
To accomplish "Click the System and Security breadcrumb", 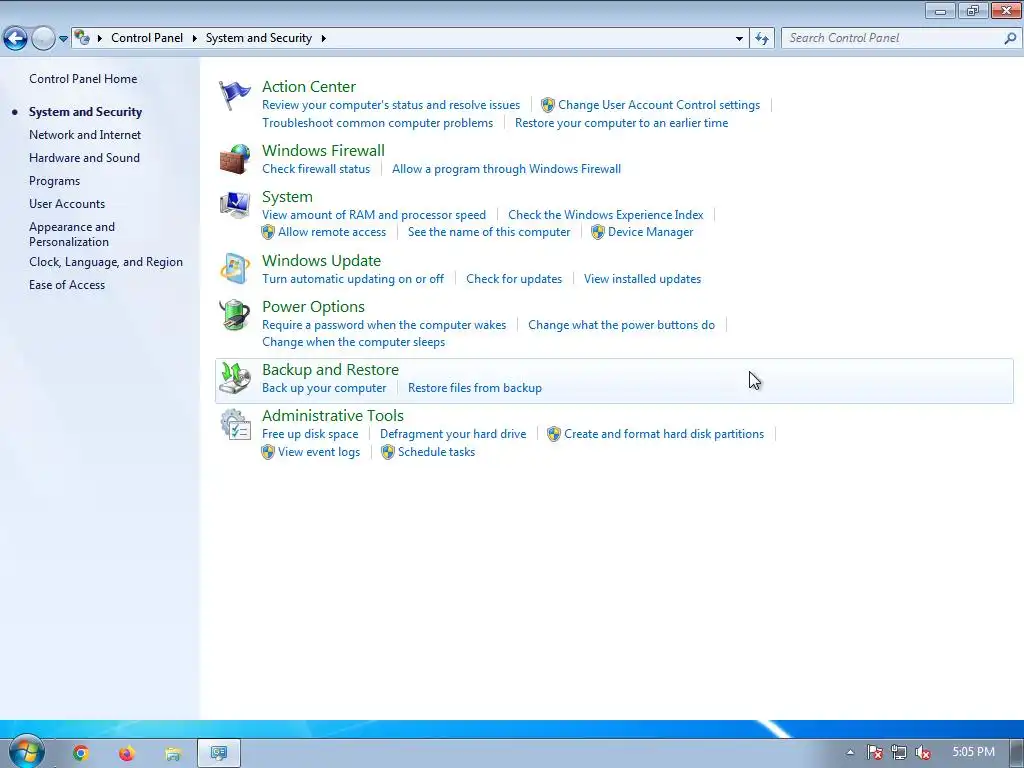I will click(x=259, y=38).
